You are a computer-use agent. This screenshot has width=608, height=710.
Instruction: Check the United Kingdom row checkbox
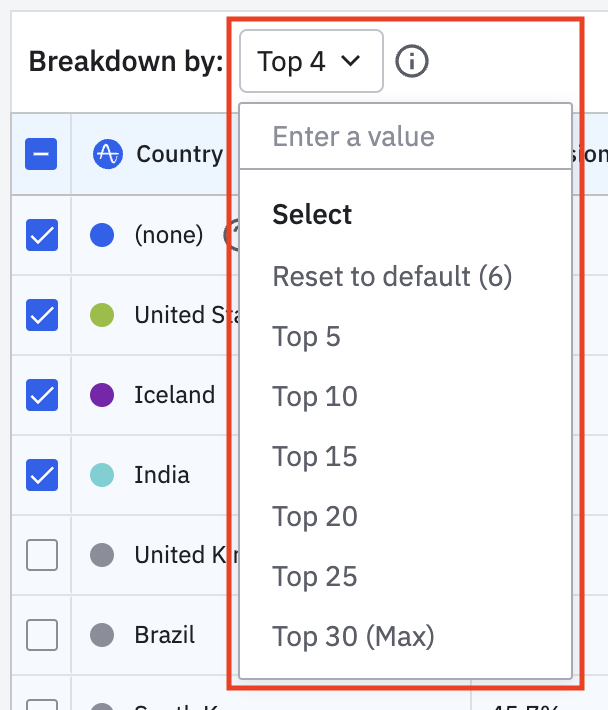41,554
